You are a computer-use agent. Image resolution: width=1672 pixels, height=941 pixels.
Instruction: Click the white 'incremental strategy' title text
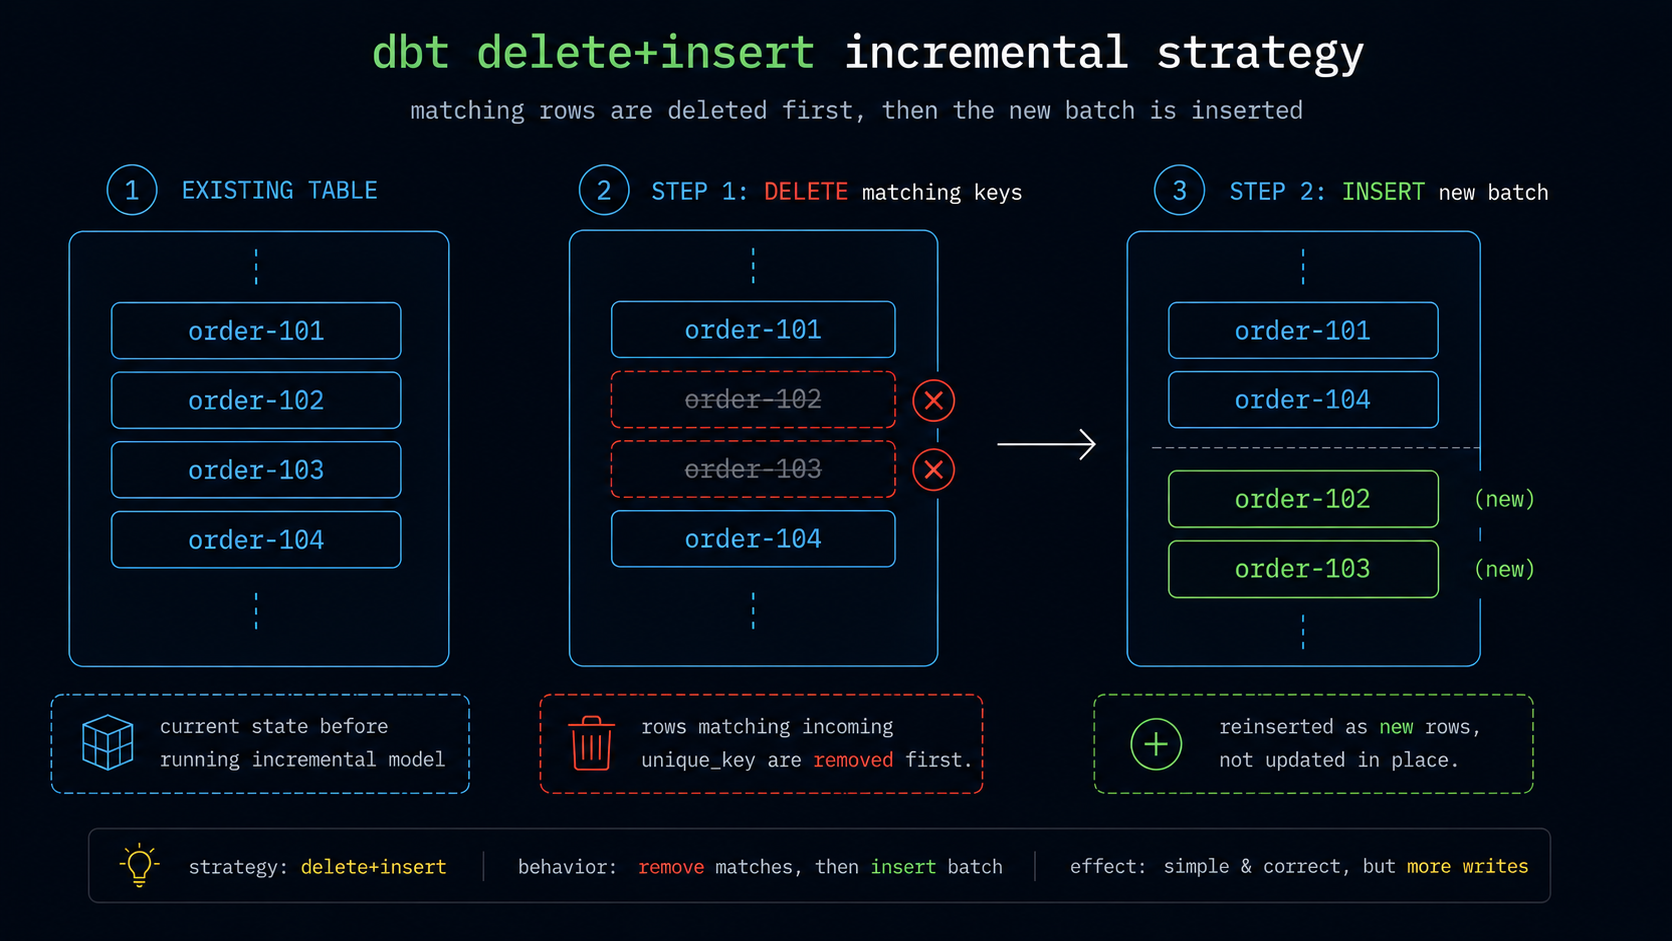[1104, 52]
